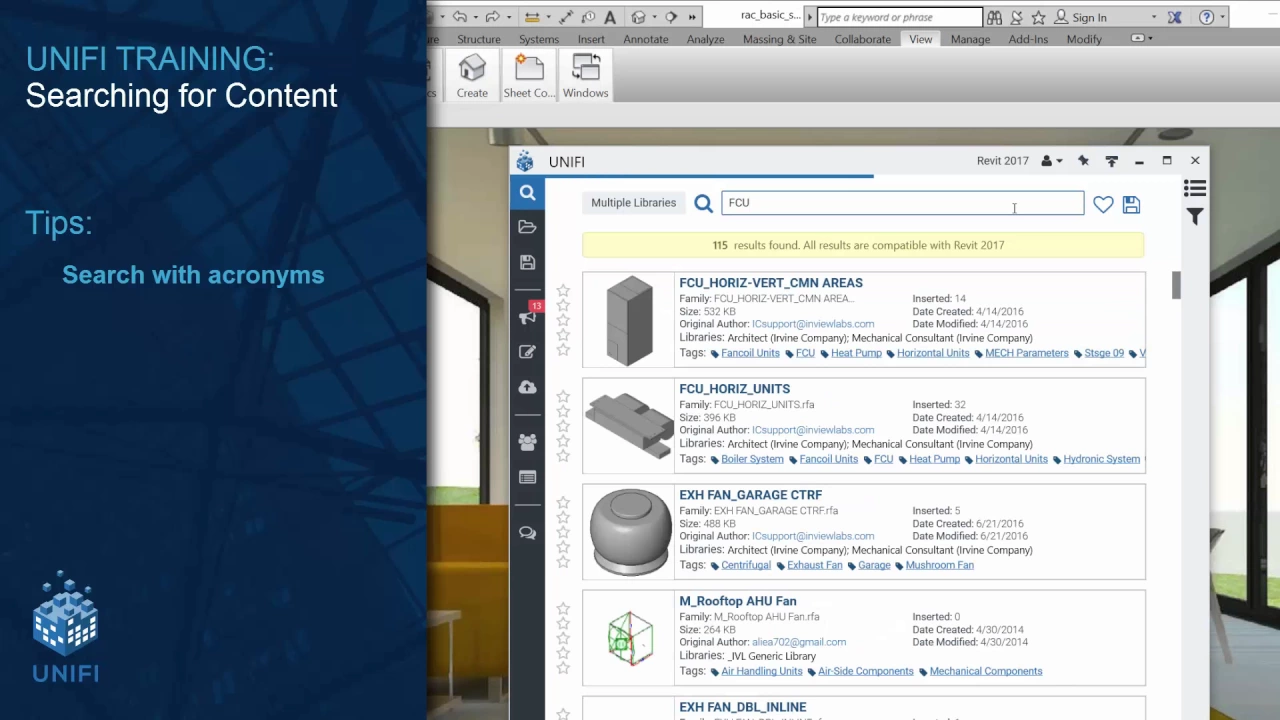This screenshot has width=1280, height=720.
Task: Expand the Undo history dropdown arrow
Action: click(475, 17)
